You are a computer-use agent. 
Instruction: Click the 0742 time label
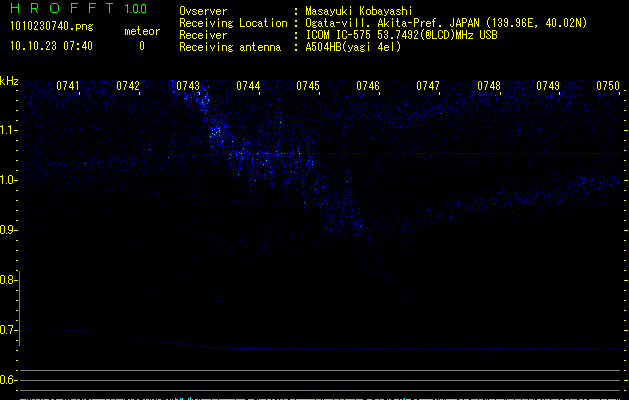point(128,86)
